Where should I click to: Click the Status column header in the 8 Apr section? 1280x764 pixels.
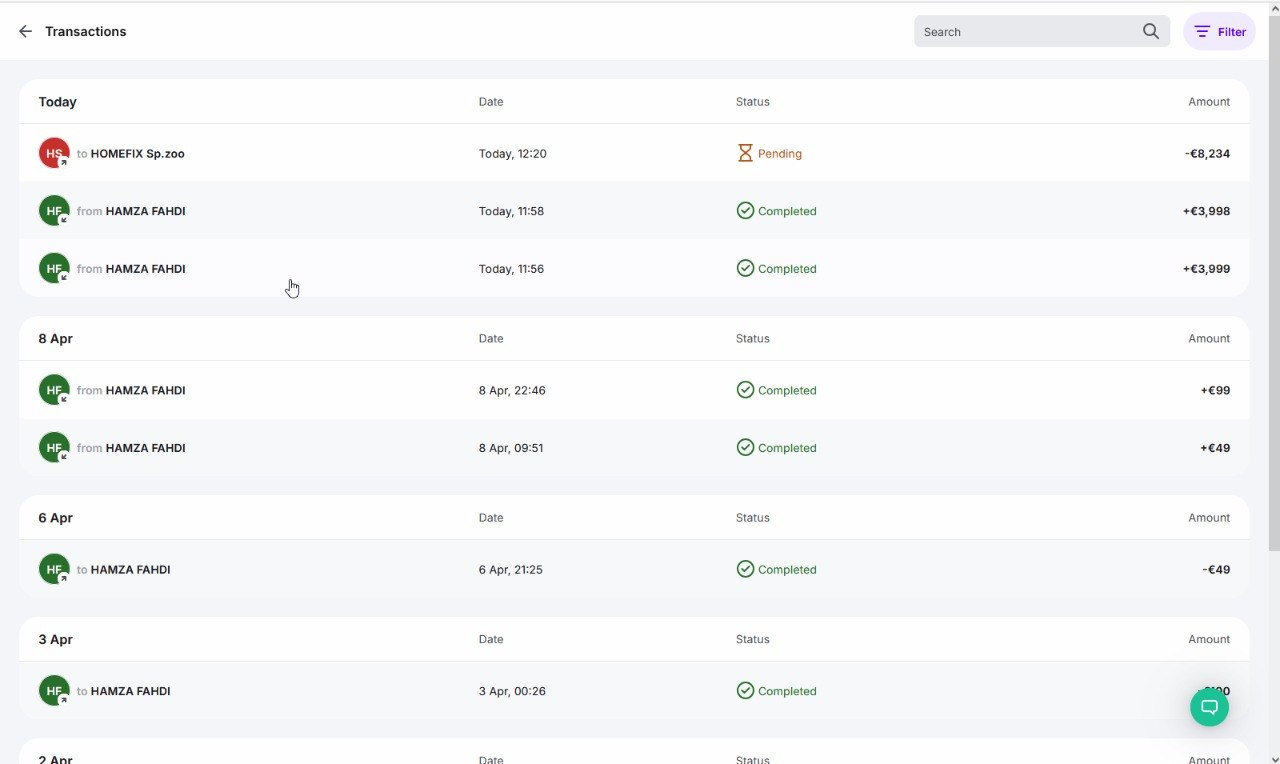click(x=752, y=339)
